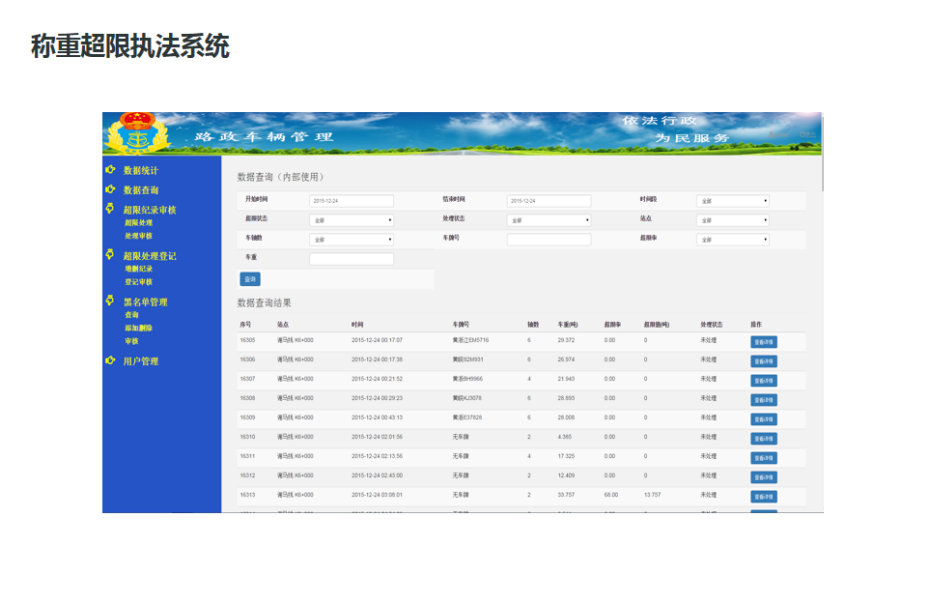This screenshot has height=603, width=931.
Task: Expand the 车轴数 dropdown
Action: pos(351,240)
